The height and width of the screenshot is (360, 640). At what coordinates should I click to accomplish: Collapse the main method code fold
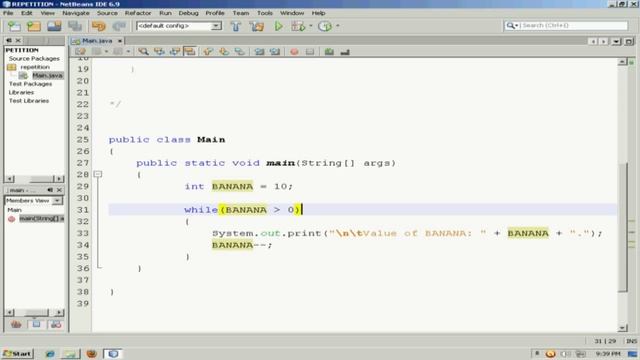coord(98,174)
